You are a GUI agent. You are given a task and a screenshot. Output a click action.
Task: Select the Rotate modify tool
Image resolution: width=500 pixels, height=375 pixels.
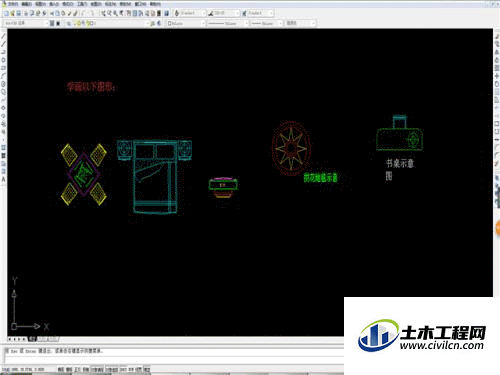pyautogui.click(x=497, y=84)
